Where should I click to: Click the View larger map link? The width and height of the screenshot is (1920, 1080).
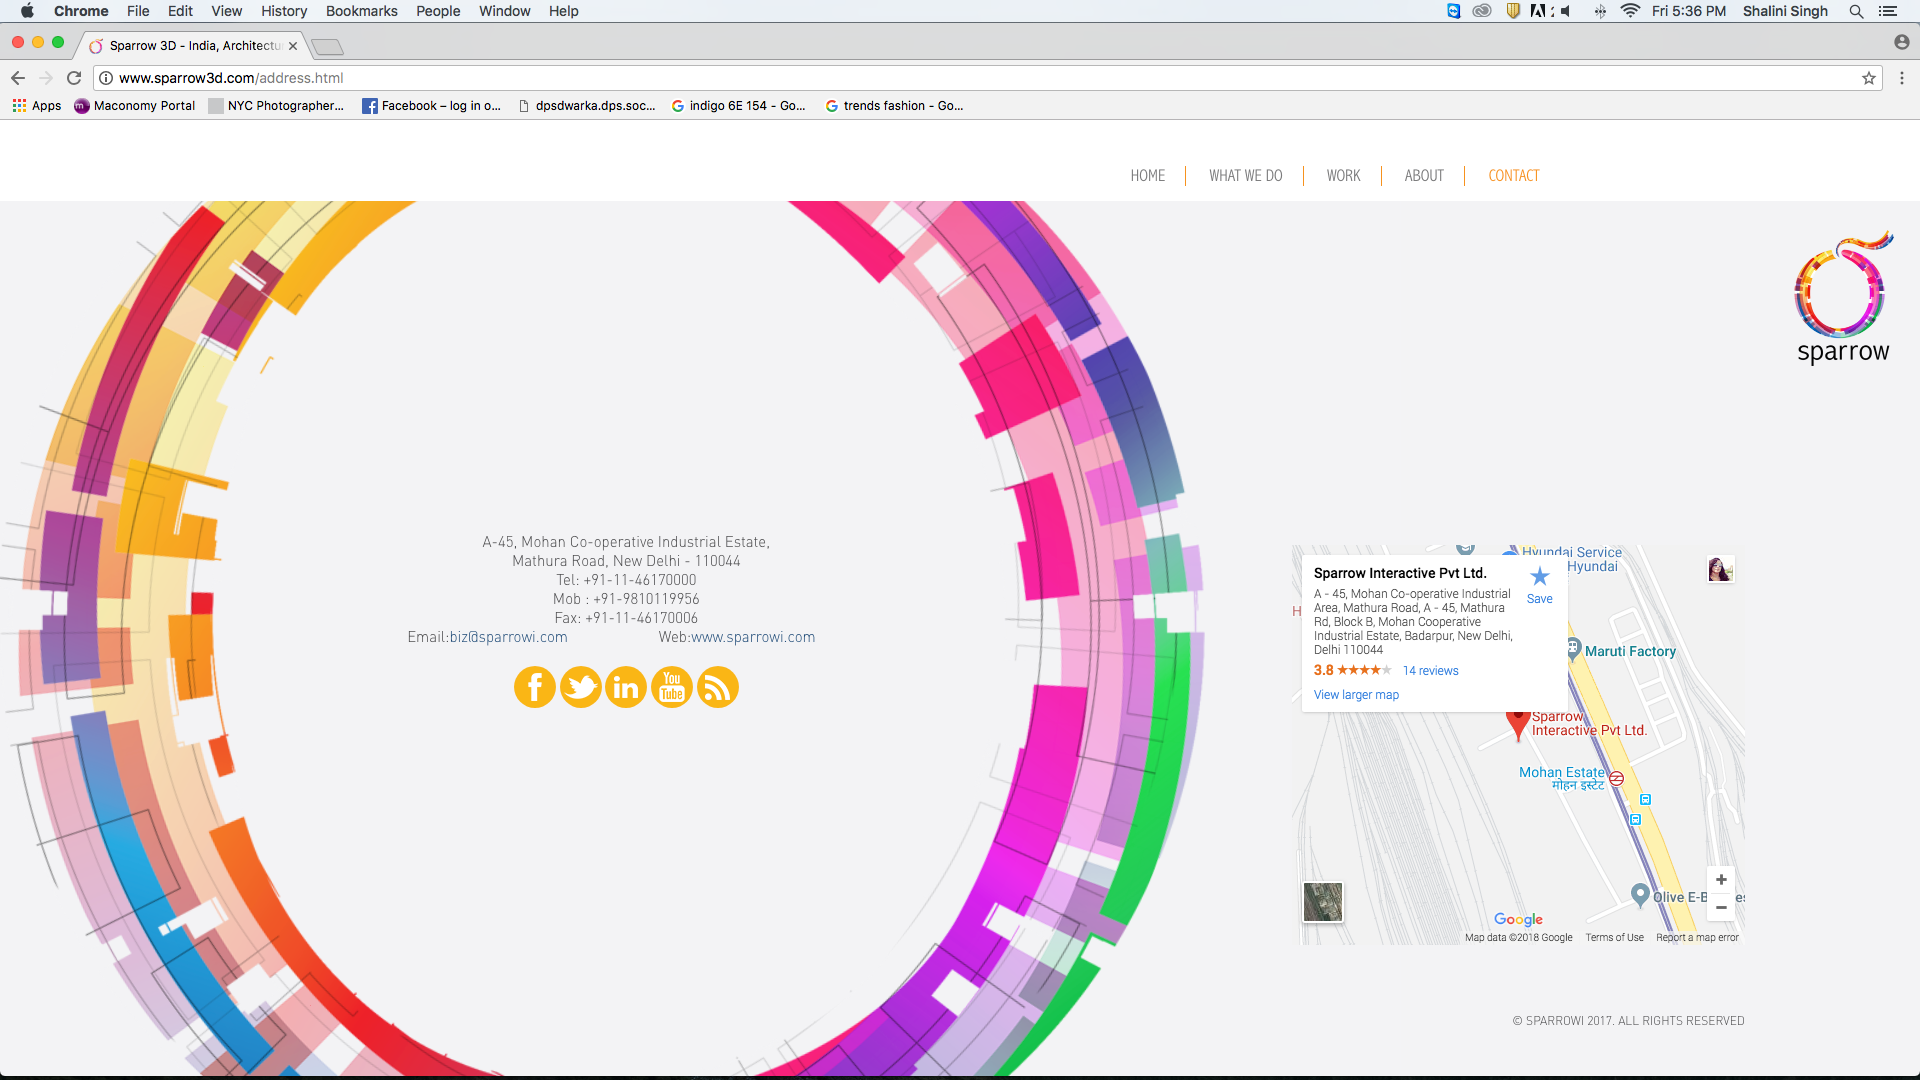click(1356, 695)
